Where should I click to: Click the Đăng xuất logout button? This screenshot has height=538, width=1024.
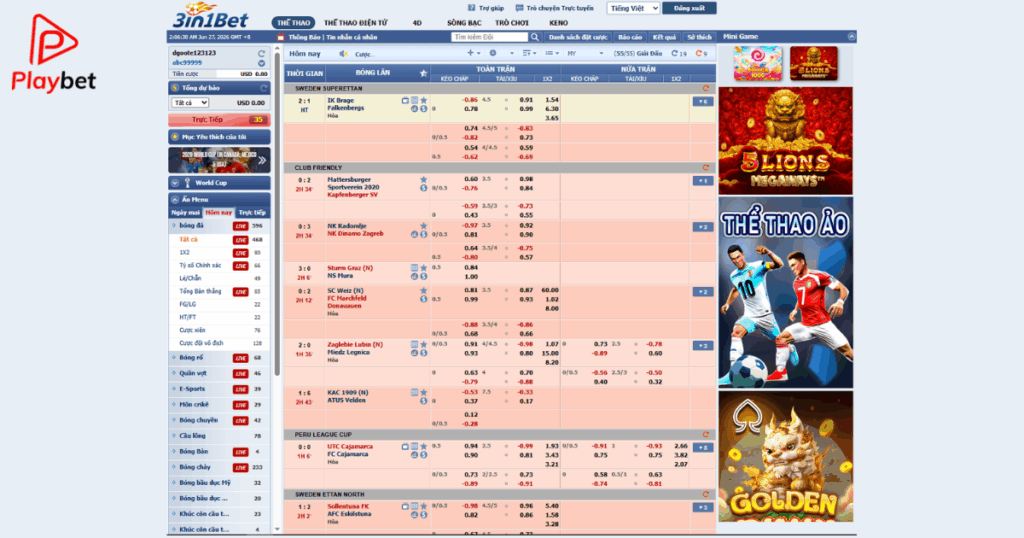[689, 8]
